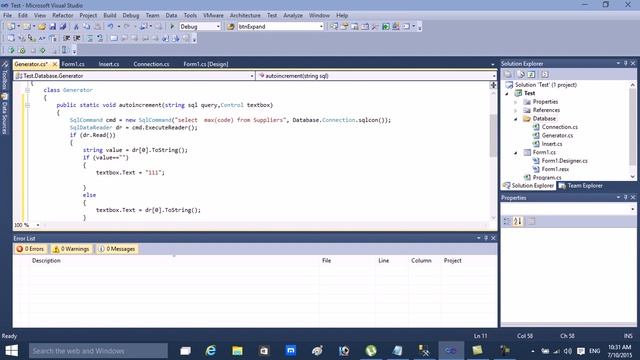Click View Code icon in Solution Explorer

tap(544, 74)
